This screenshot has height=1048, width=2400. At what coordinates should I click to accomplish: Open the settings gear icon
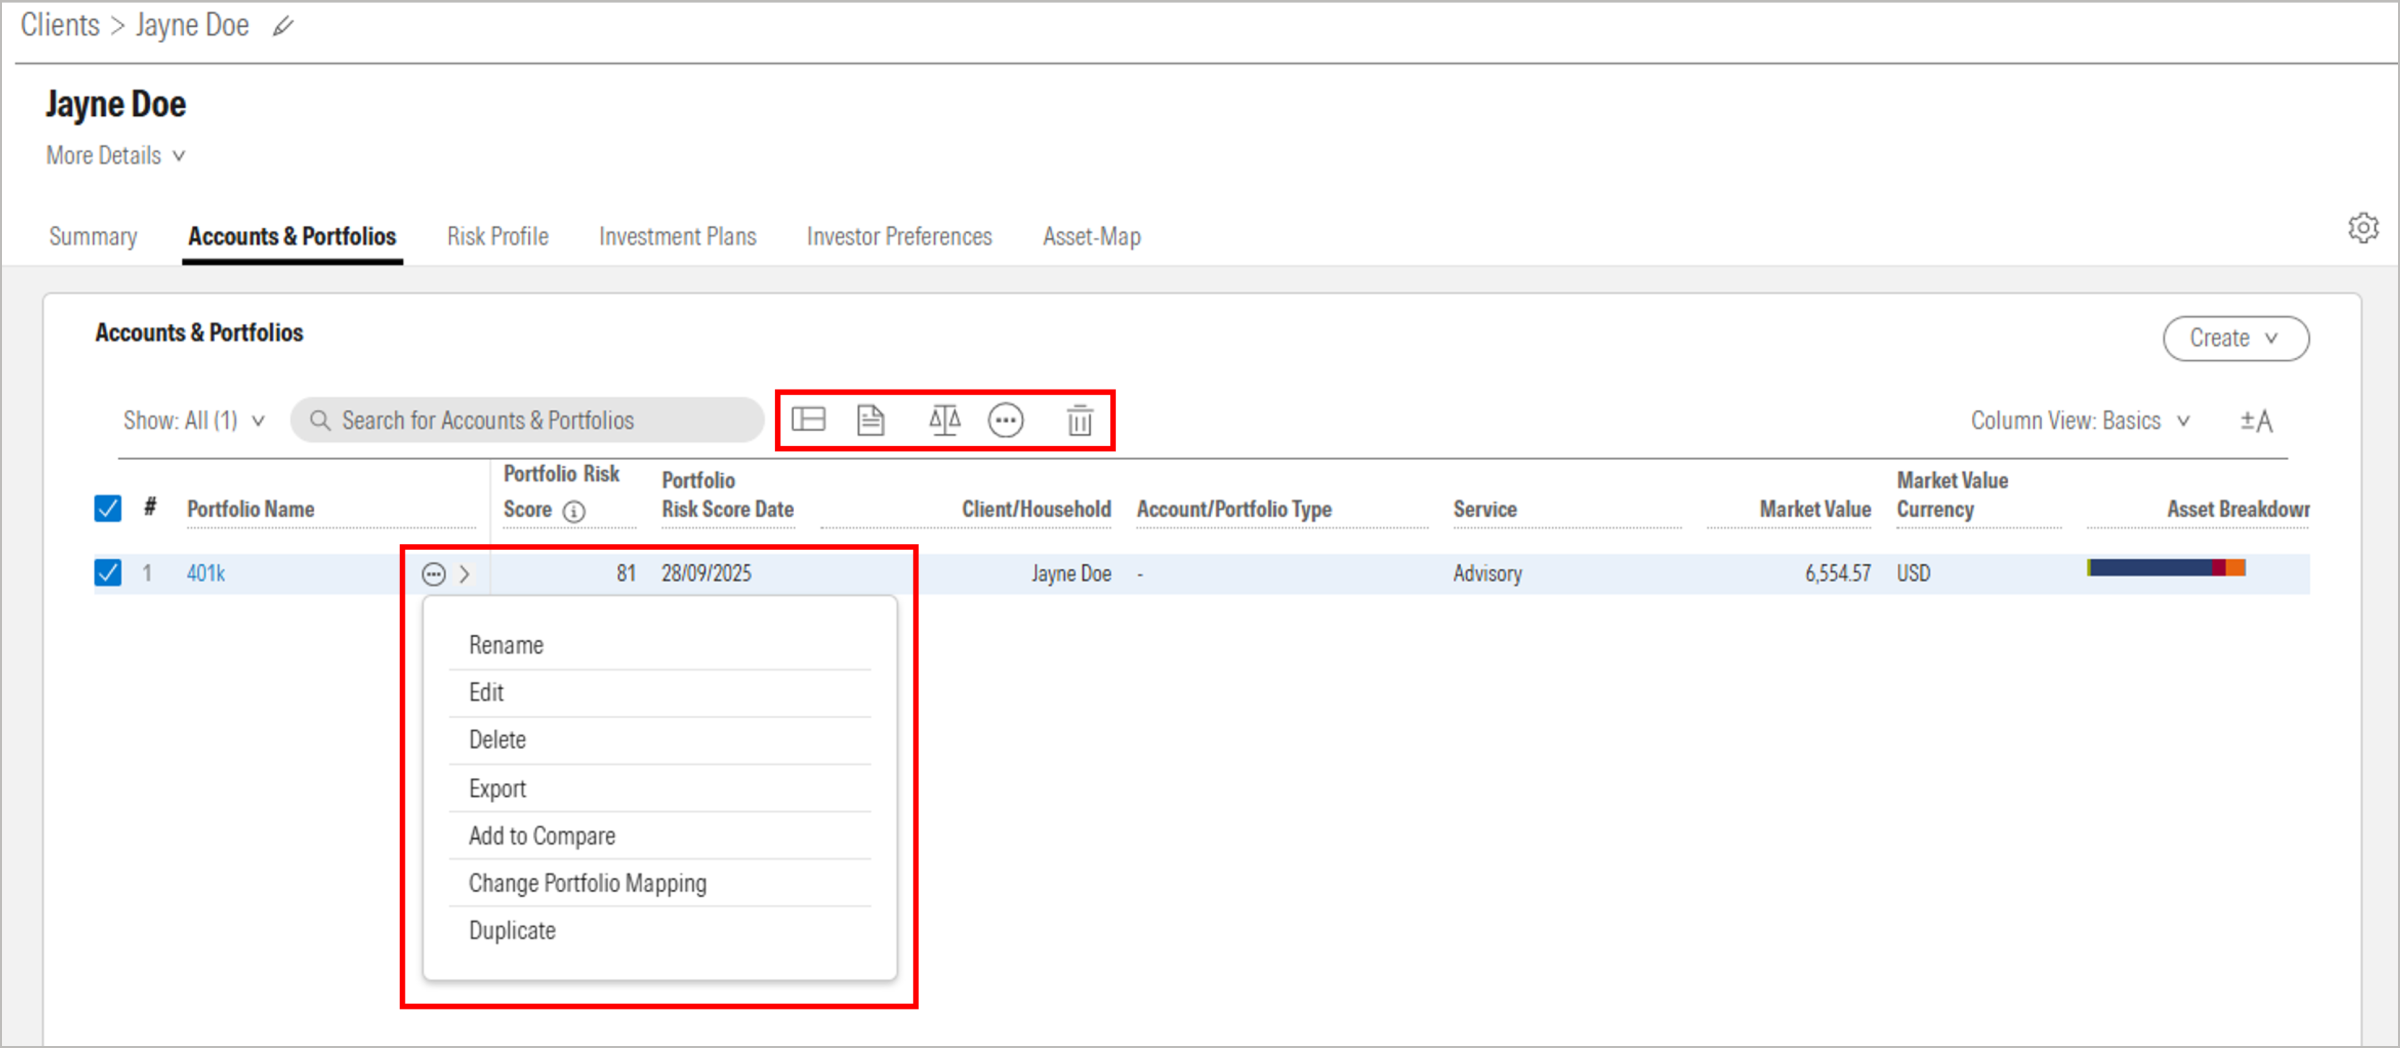click(2363, 228)
